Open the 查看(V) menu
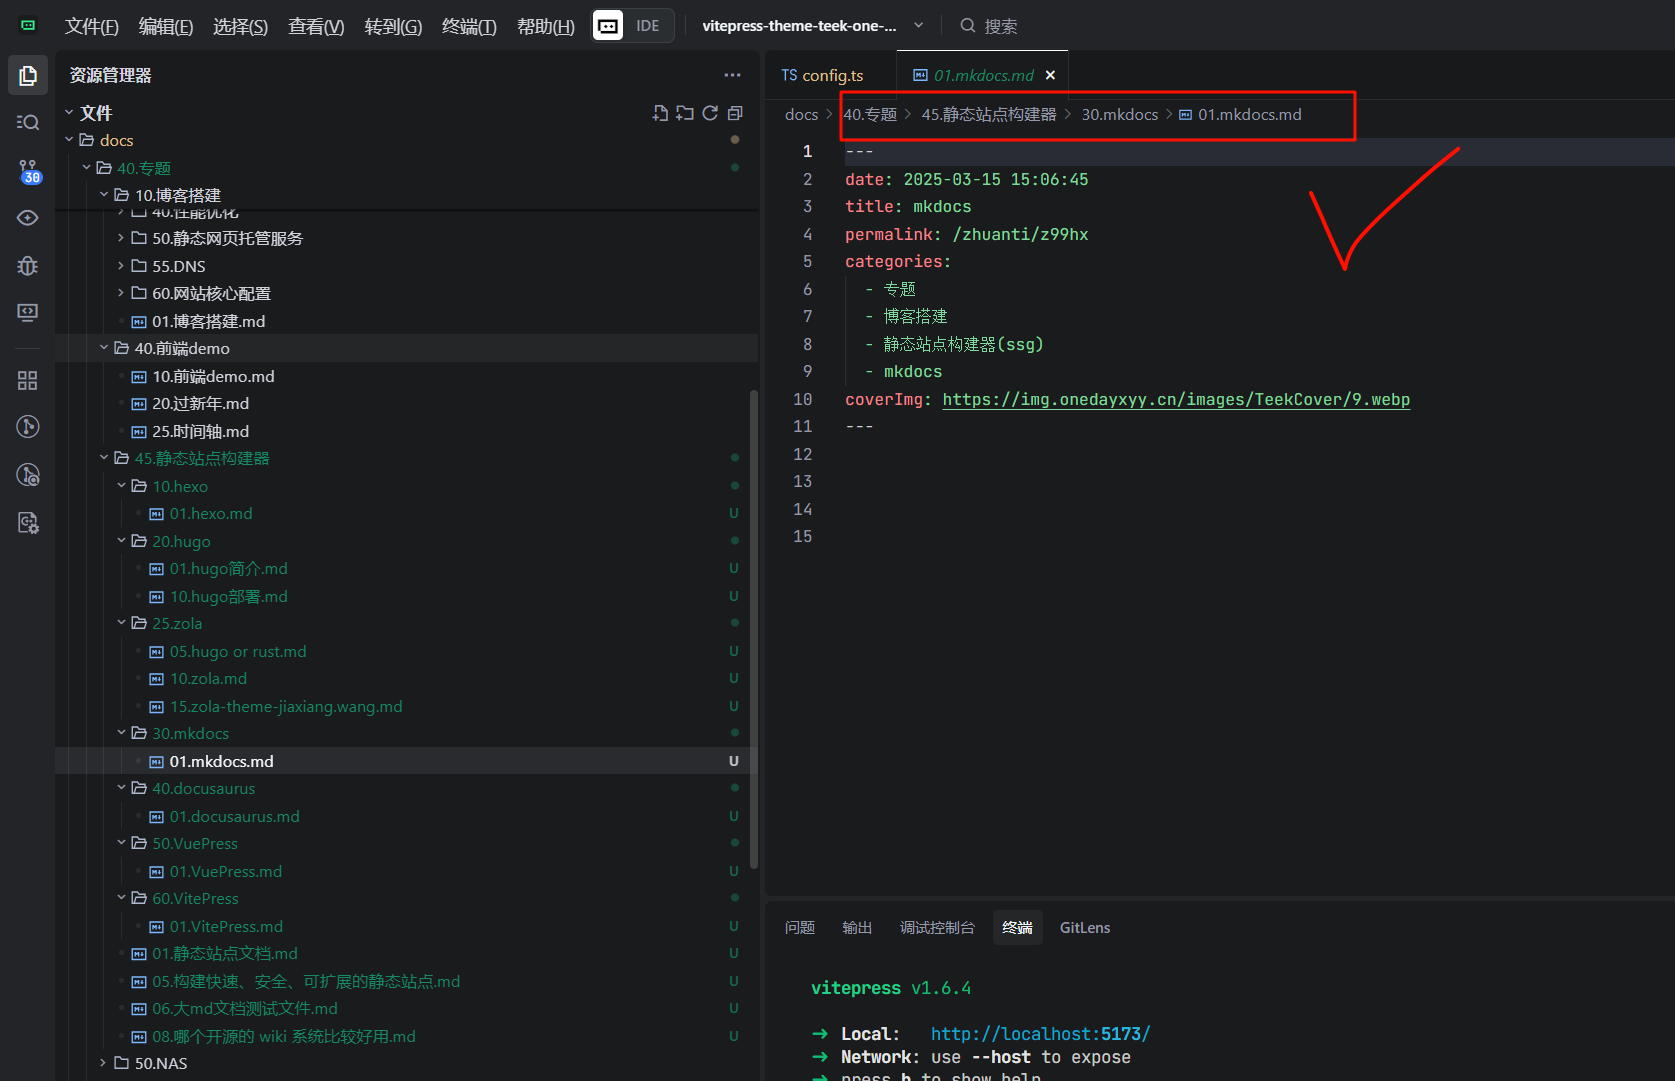Image resolution: width=1675 pixels, height=1081 pixels. [x=316, y=26]
